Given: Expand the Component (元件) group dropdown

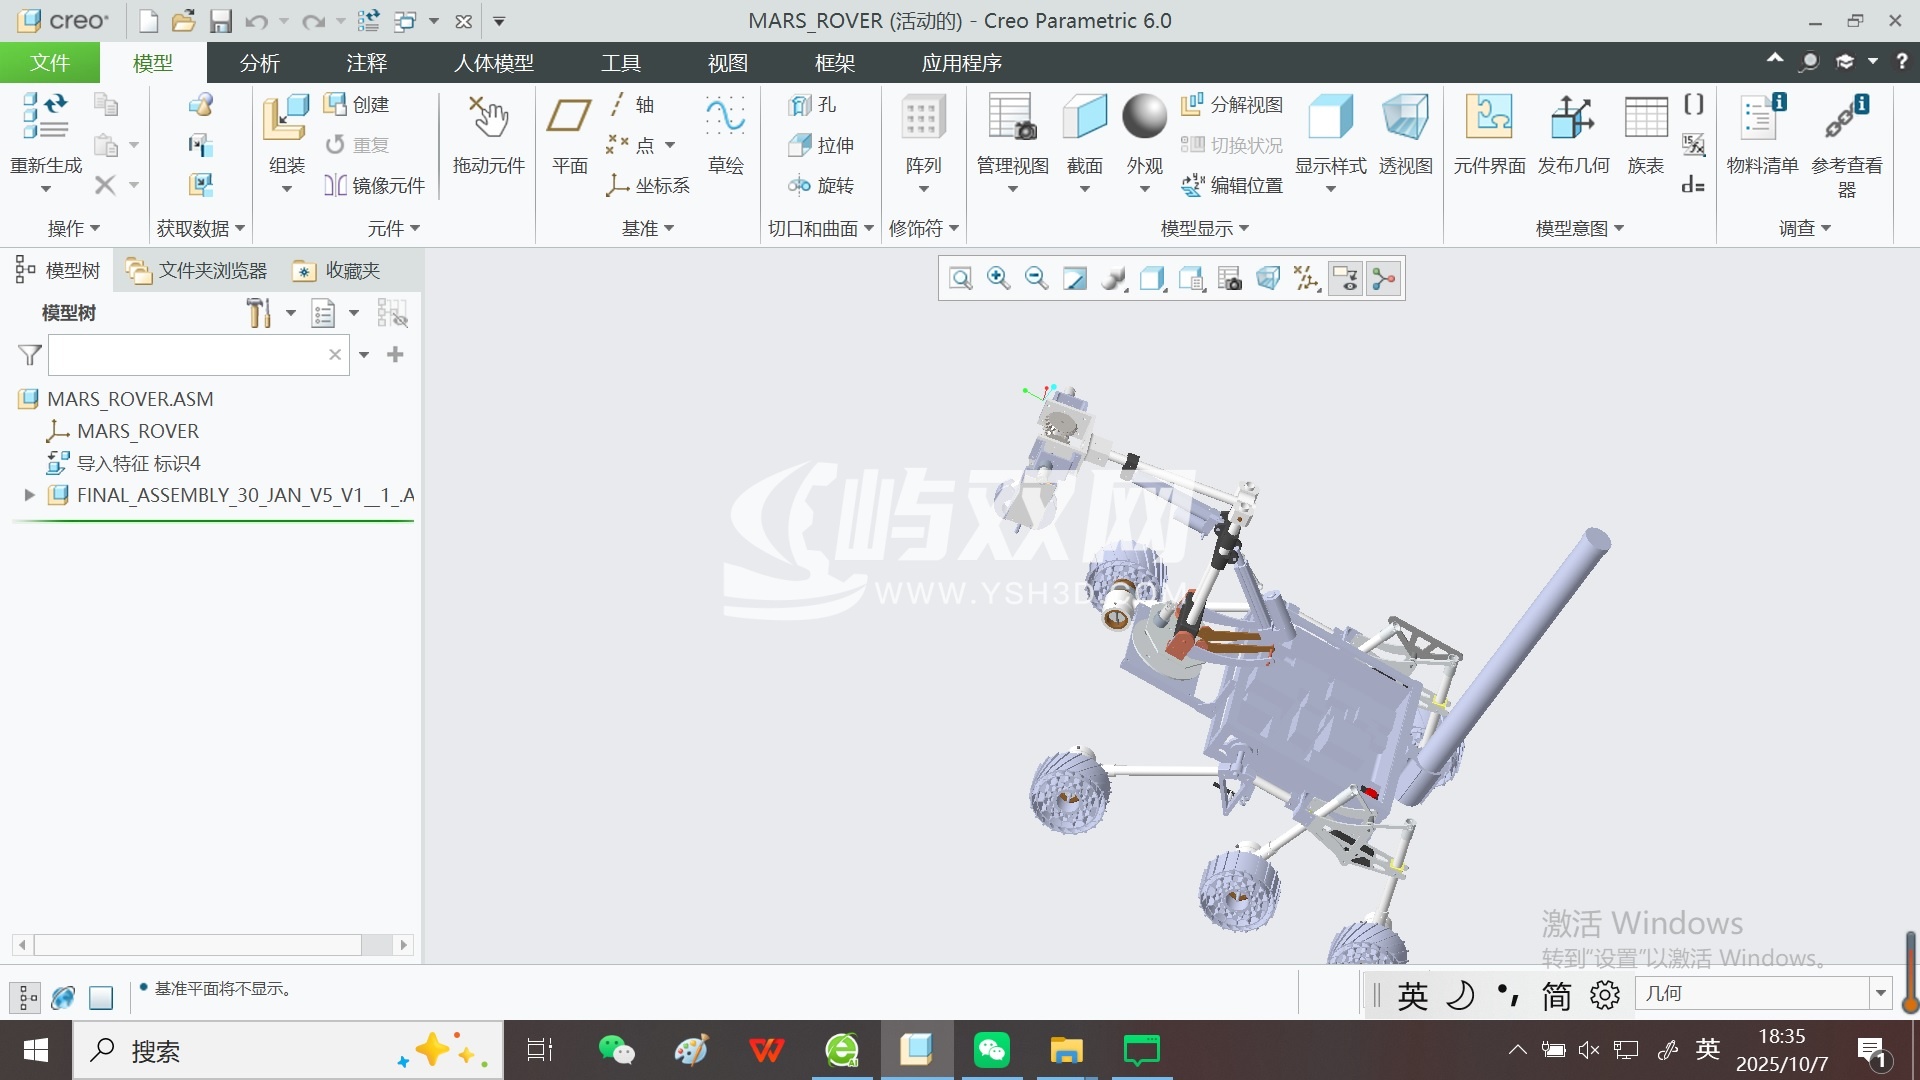Looking at the screenshot, I should 393,229.
